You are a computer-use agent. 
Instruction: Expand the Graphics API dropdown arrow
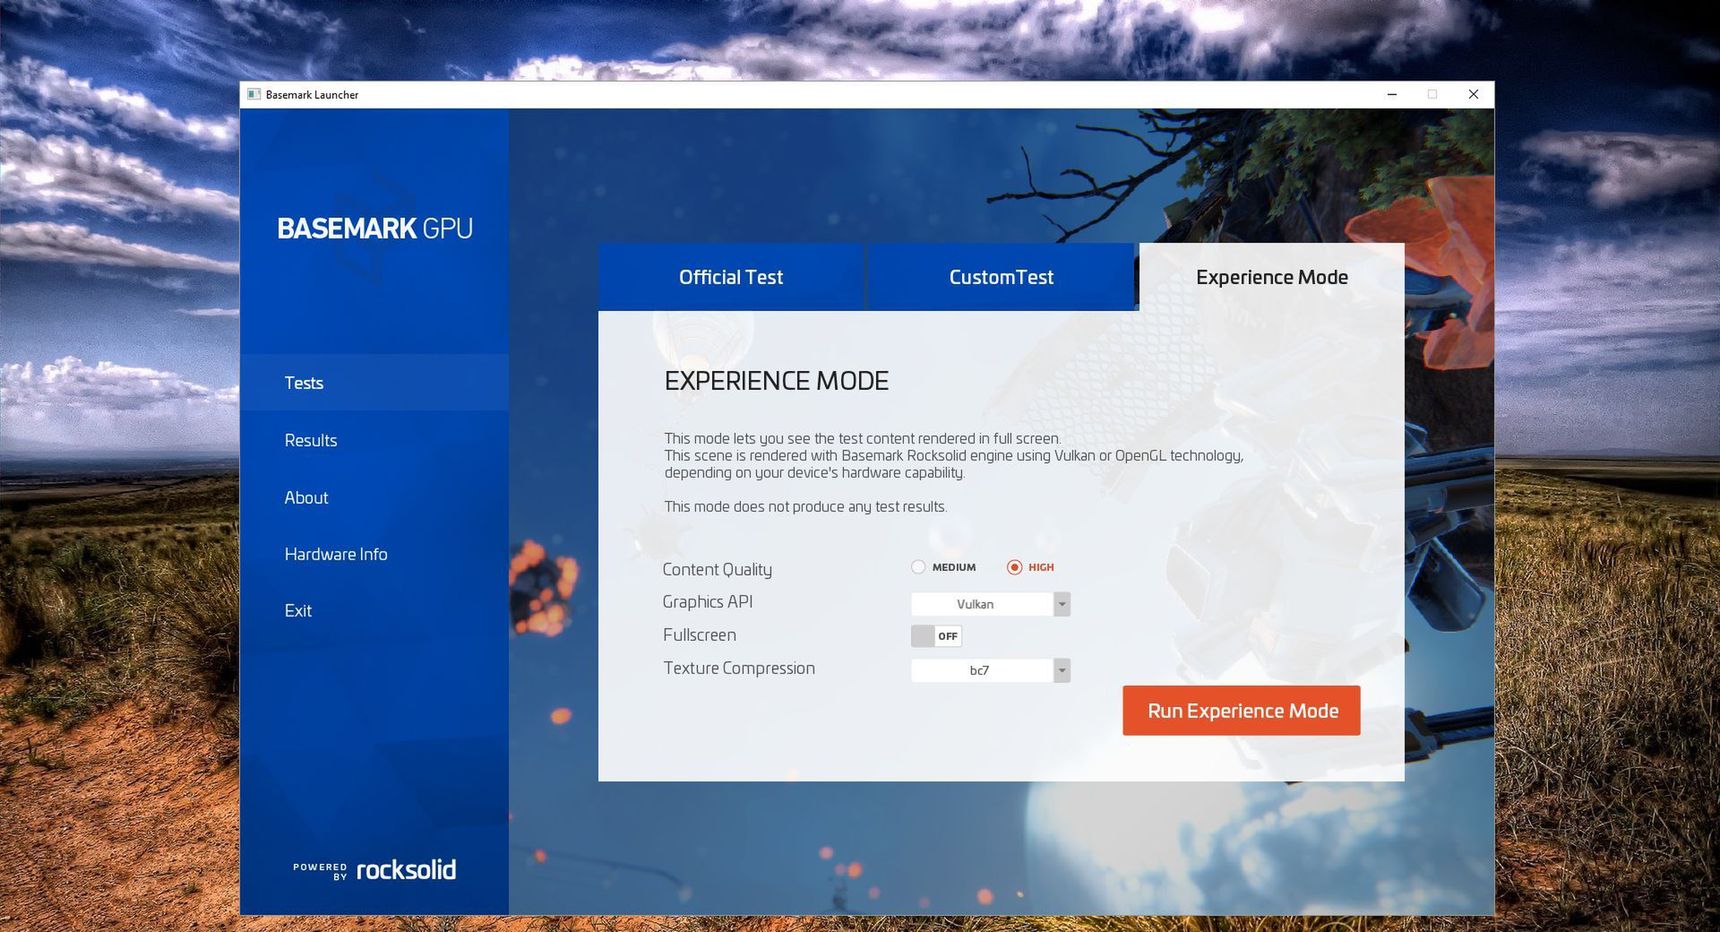click(x=1062, y=604)
